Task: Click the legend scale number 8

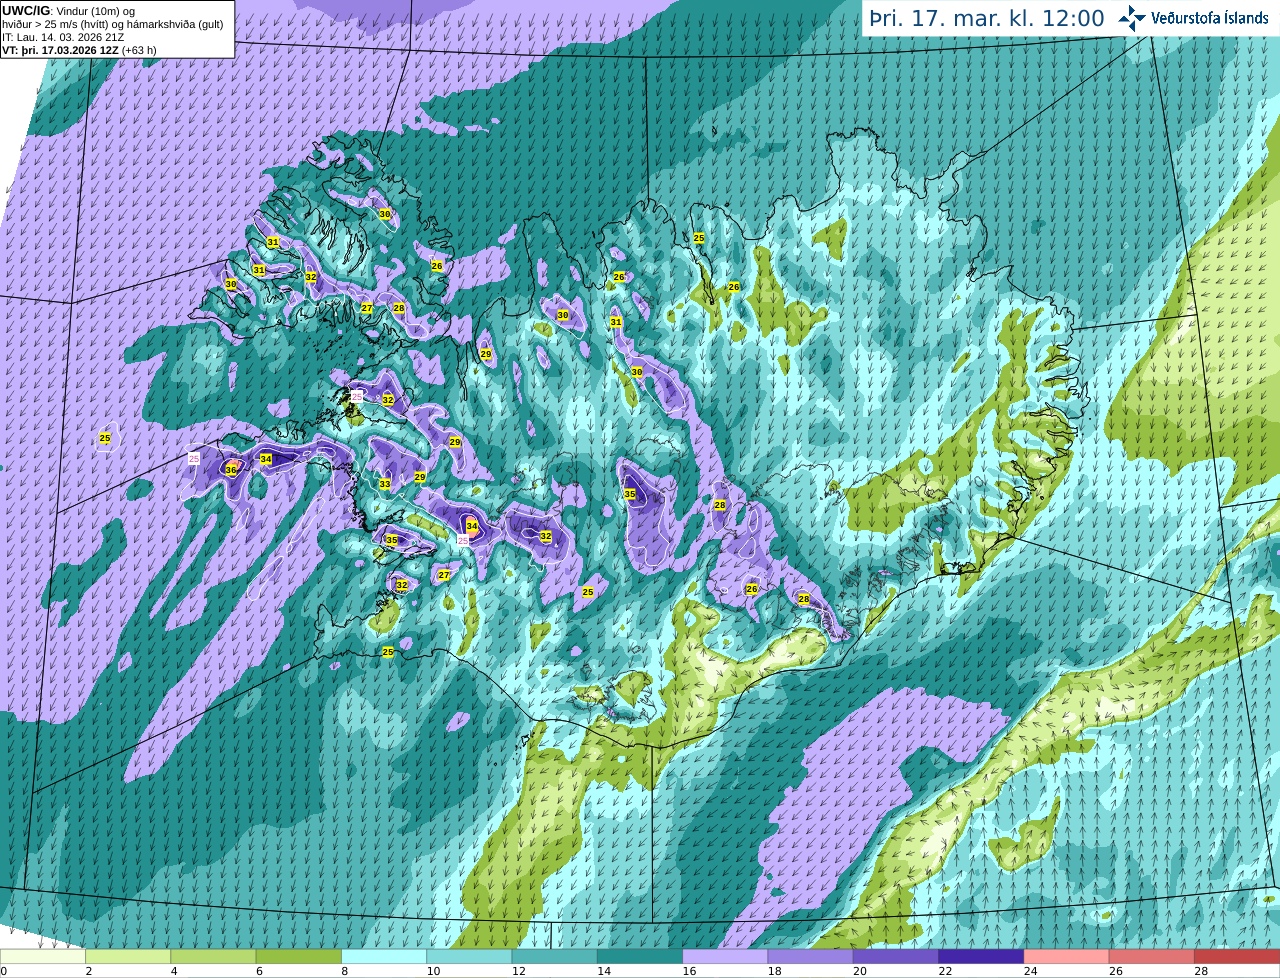Action: coord(345,971)
